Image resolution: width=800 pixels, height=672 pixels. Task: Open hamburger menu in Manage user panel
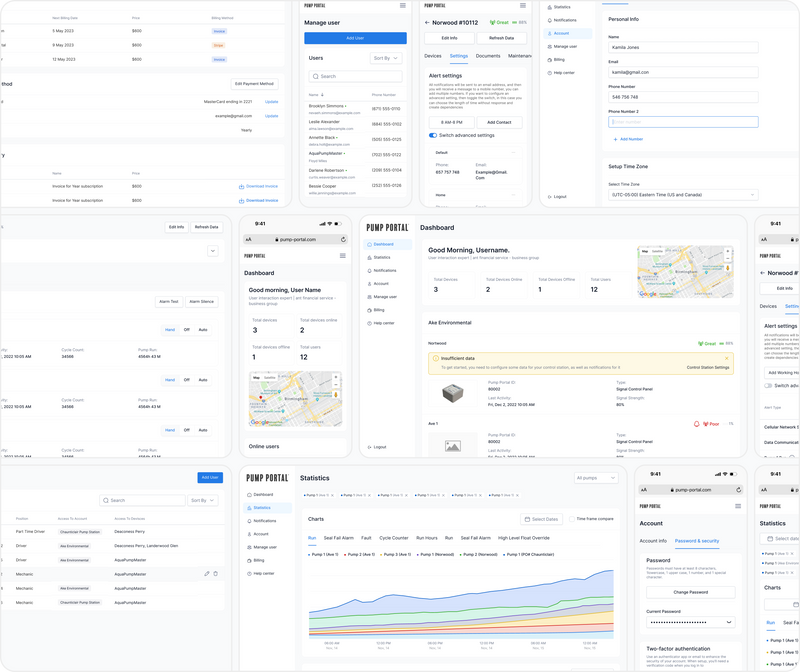(403, 6)
